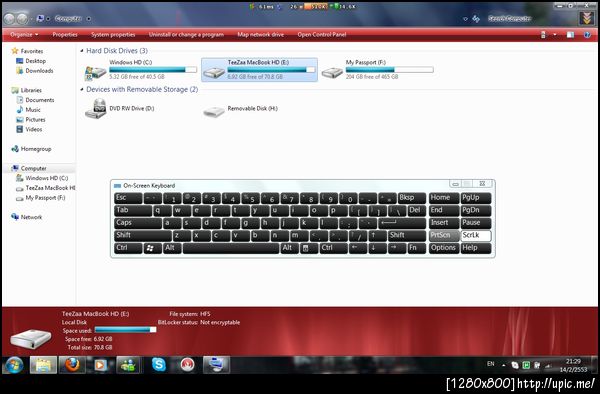Toggle the ScrLk key on keyboard

coord(476,235)
